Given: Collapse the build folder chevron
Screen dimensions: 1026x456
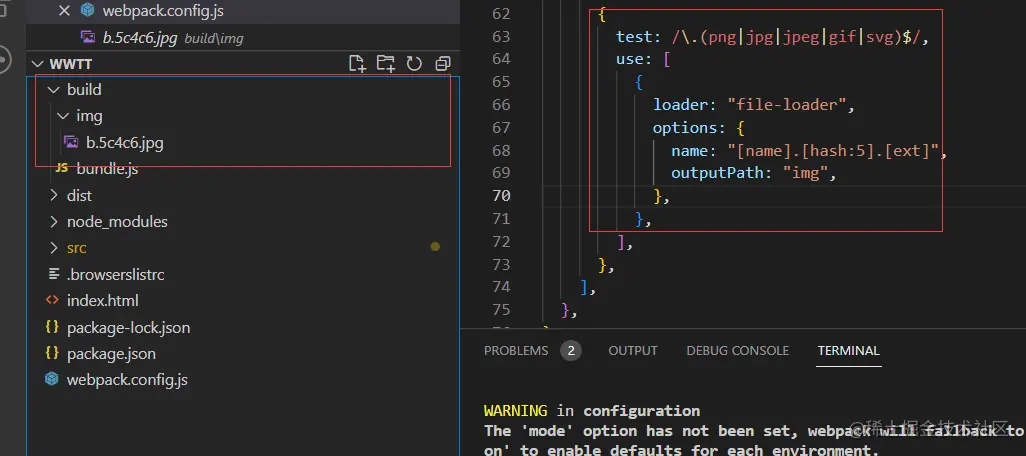Looking at the screenshot, I should click(54, 90).
